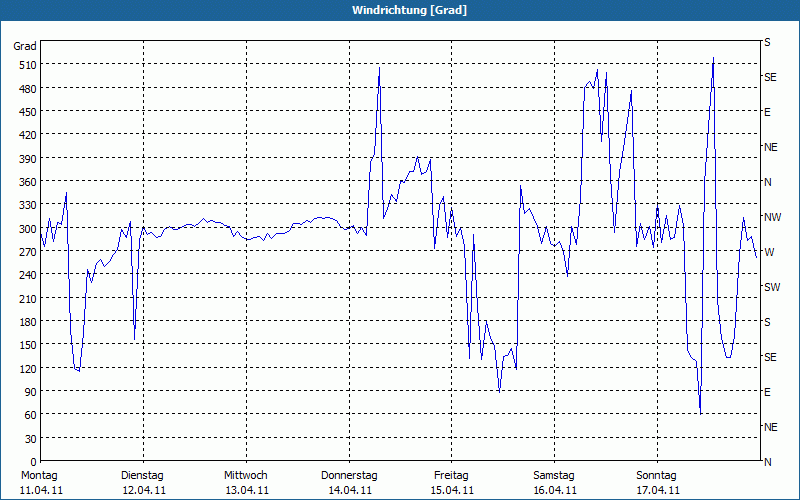Image resolution: width=800 pixels, height=500 pixels.
Task: Click the y-axis value "0"
Action: coord(34,462)
